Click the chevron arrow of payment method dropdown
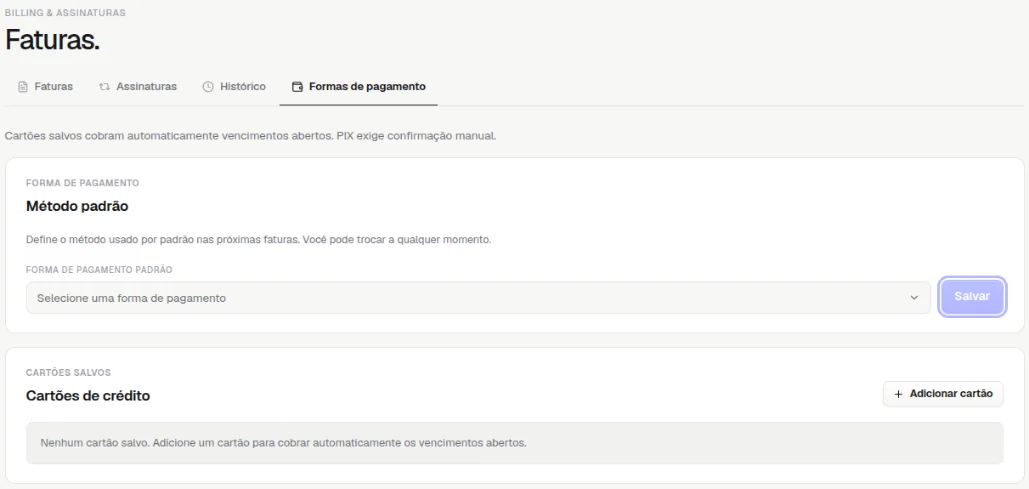The height and width of the screenshot is (489, 1029). 914,298
